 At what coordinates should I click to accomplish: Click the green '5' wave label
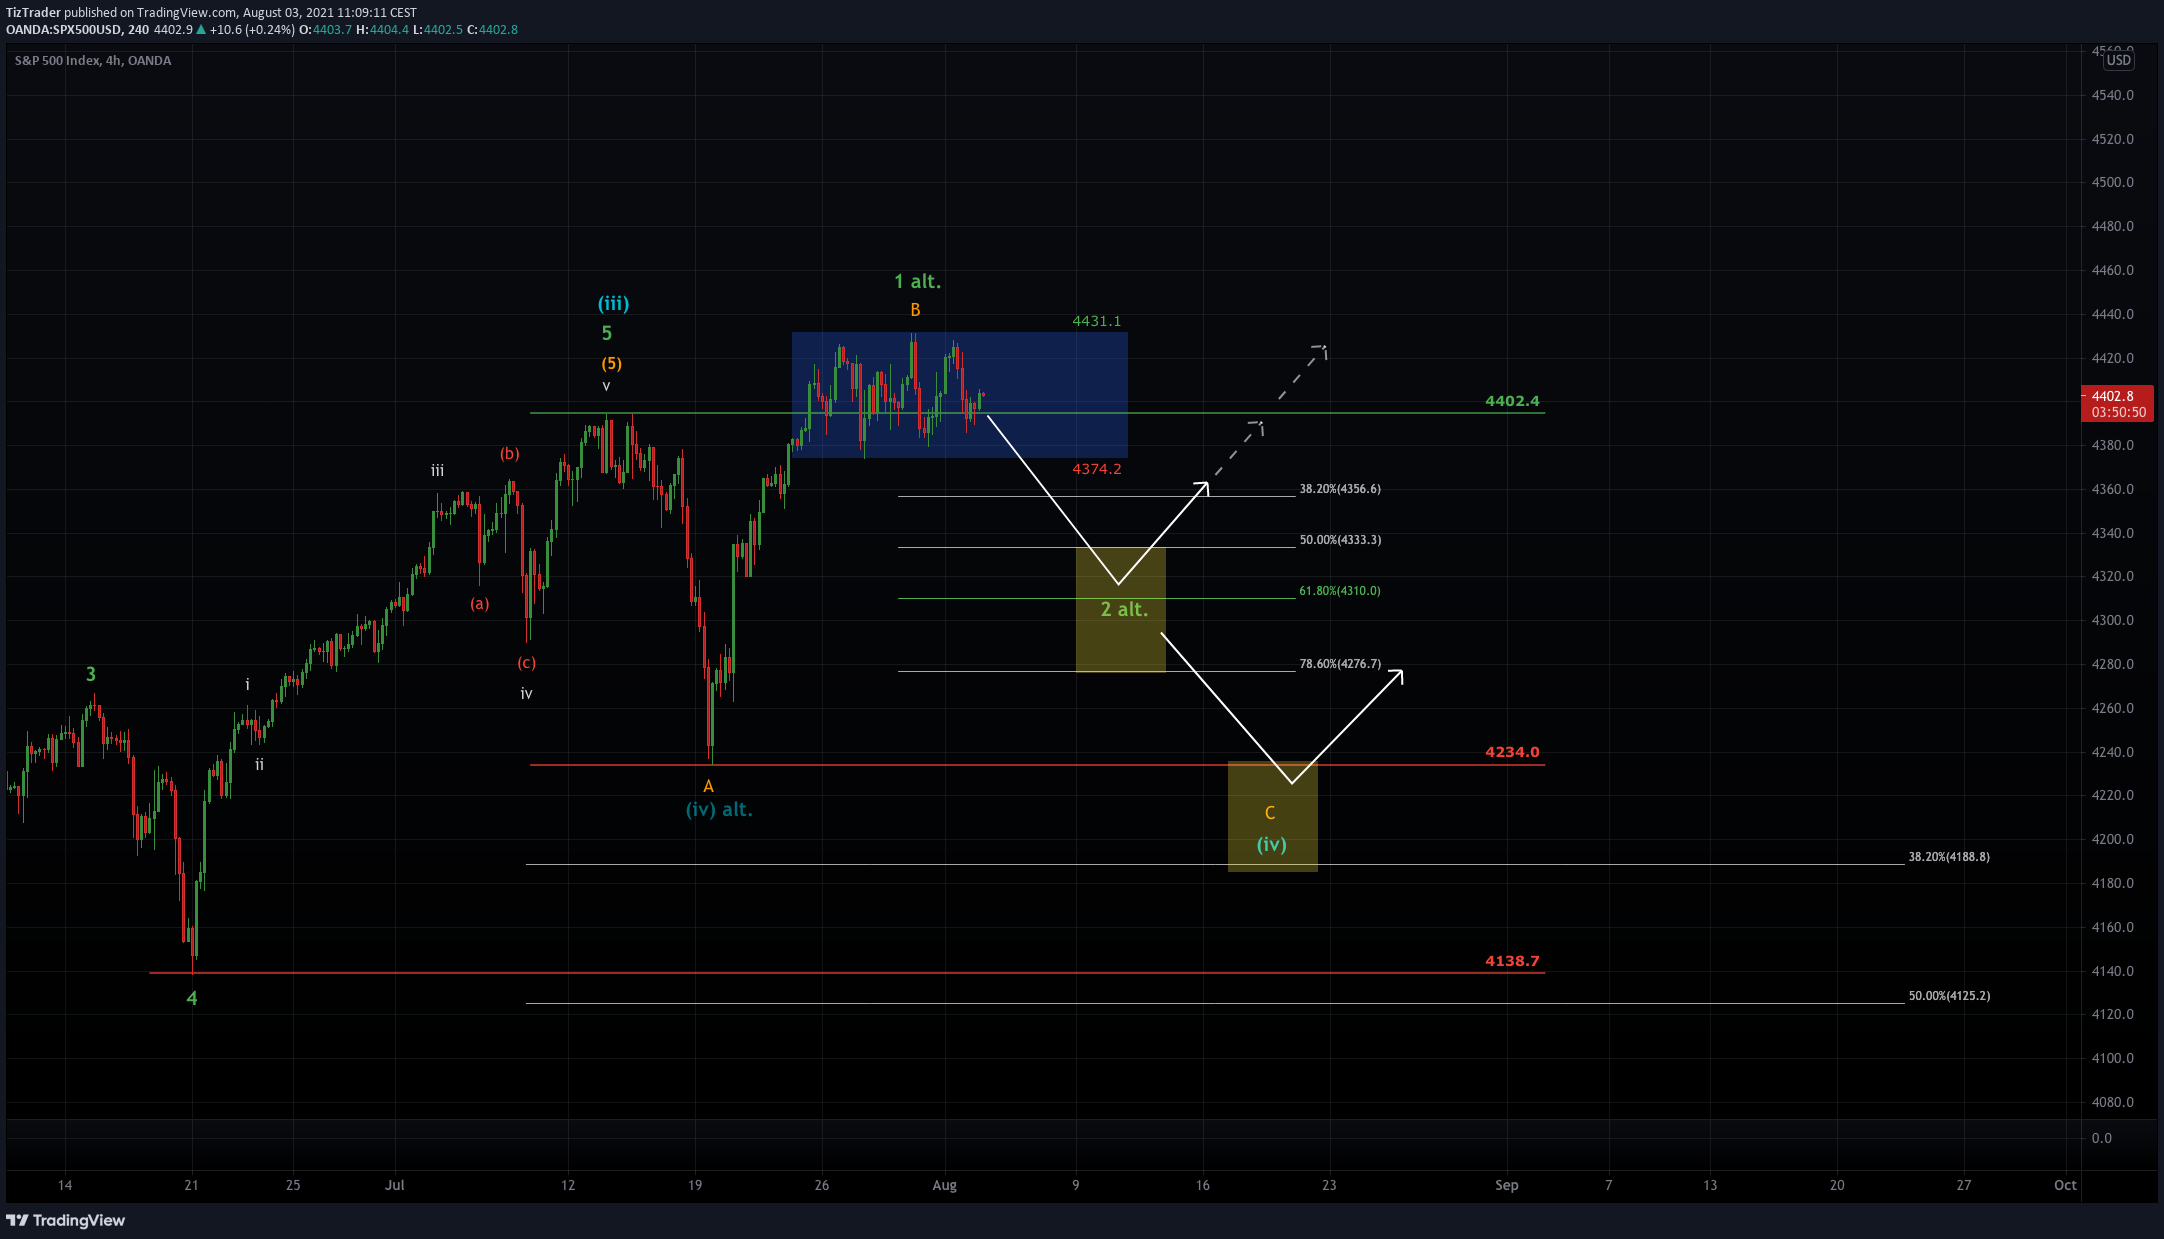click(x=607, y=333)
